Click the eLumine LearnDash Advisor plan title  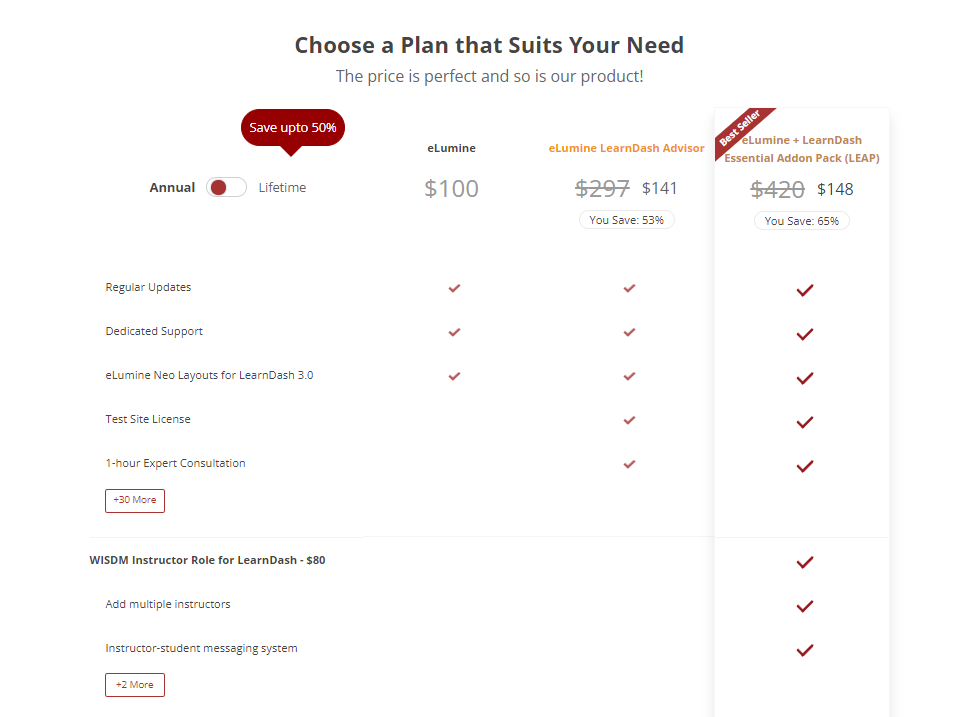(x=626, y=148)
